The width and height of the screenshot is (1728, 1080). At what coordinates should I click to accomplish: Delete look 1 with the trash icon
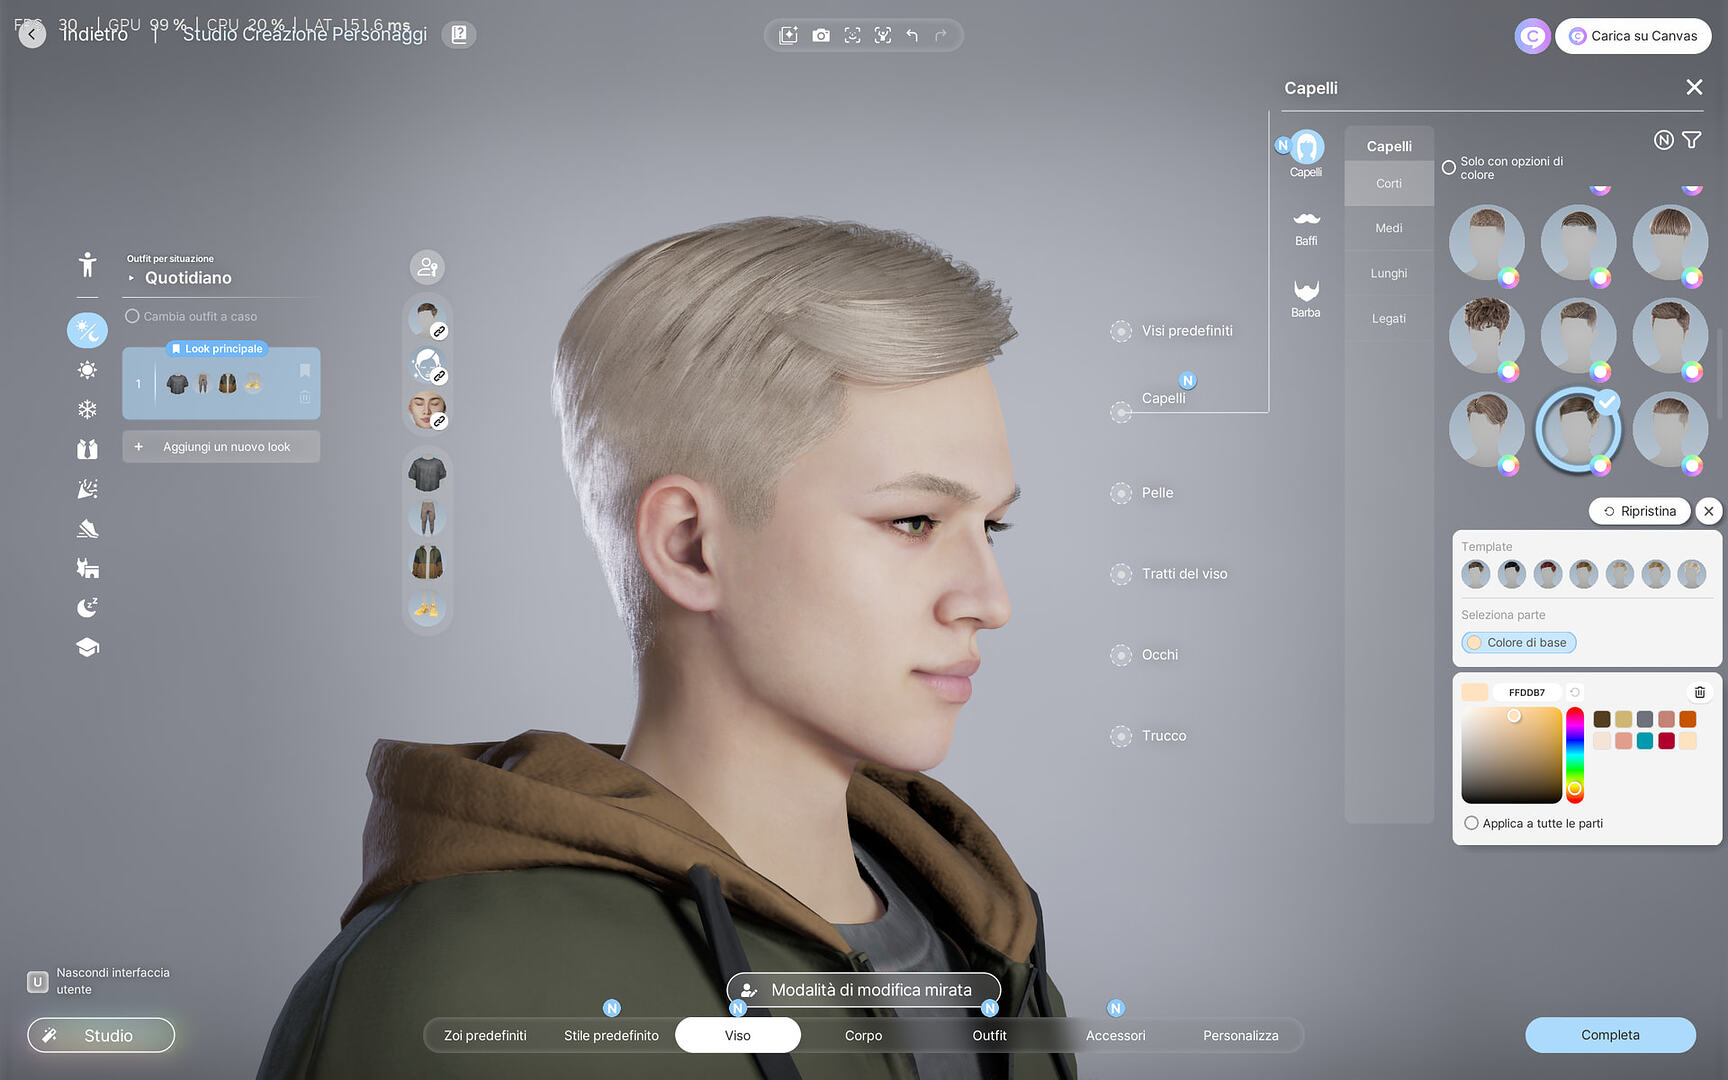[305, 397]
